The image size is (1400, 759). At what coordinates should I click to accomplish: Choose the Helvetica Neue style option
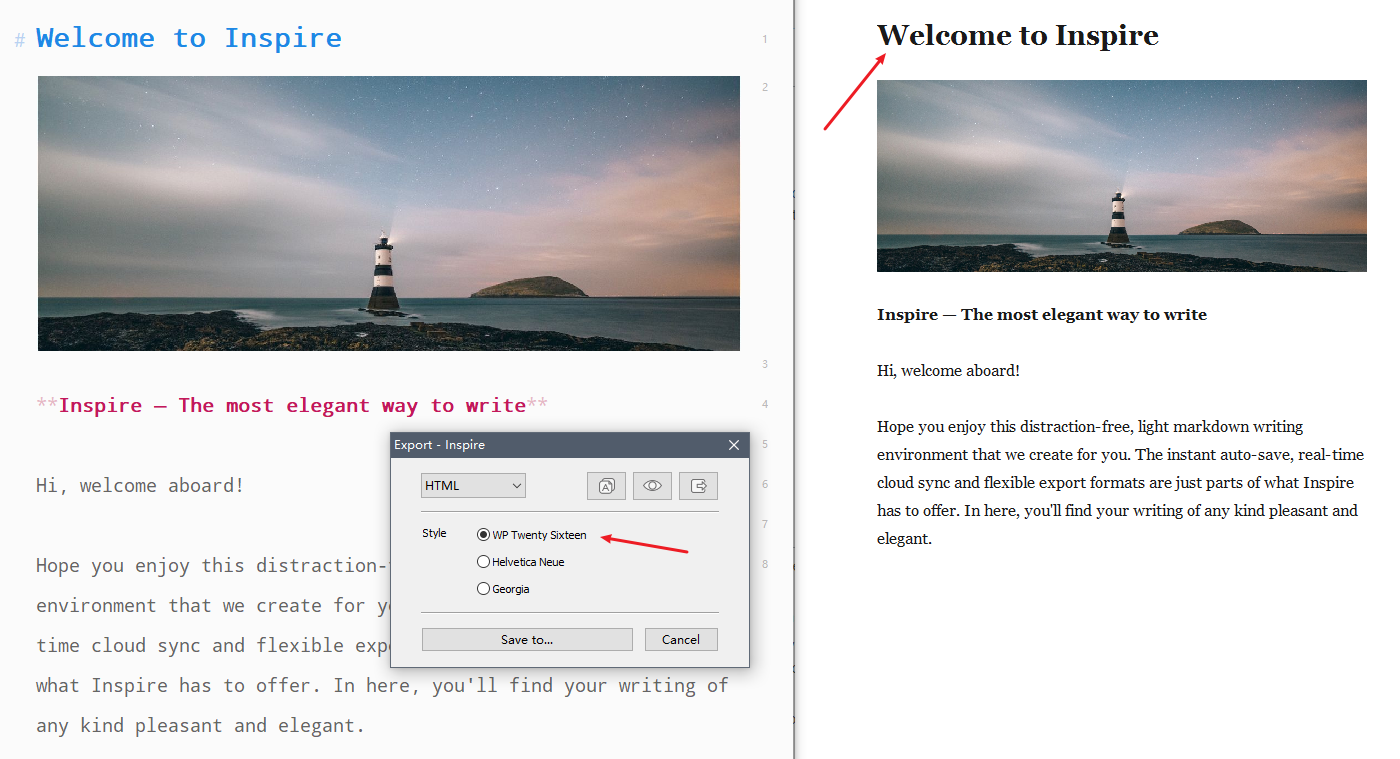pos(521,562)
